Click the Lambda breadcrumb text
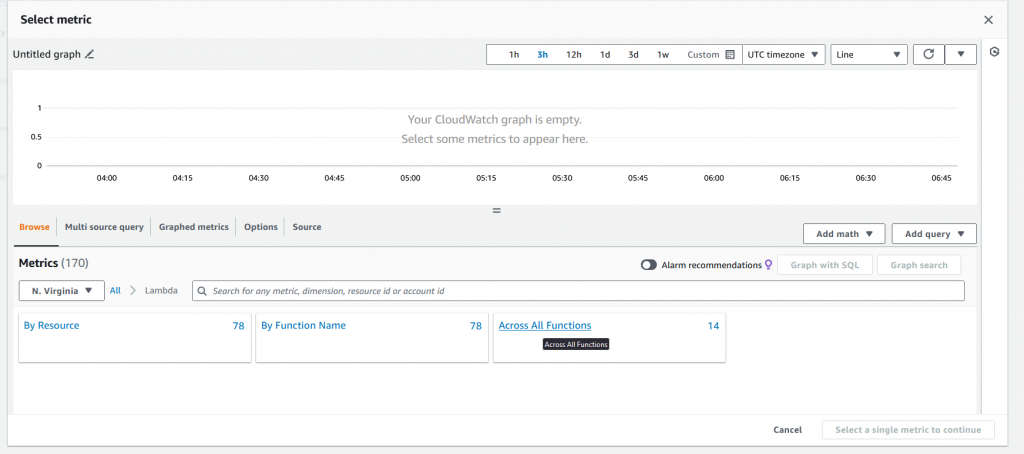Image resolution: width=1024 pixels, height=454 pixels. tap(161, 291)
